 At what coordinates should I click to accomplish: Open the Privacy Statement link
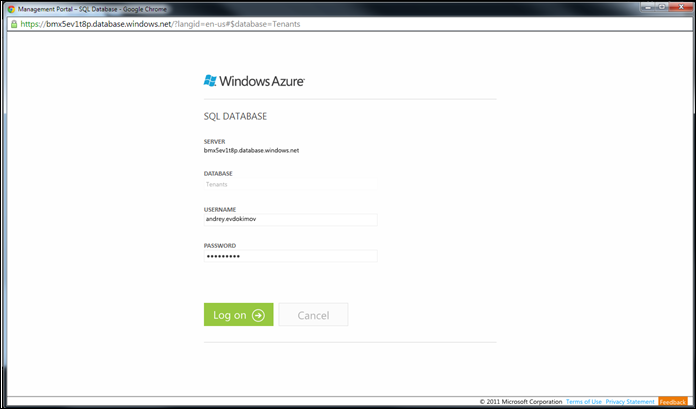630,401
